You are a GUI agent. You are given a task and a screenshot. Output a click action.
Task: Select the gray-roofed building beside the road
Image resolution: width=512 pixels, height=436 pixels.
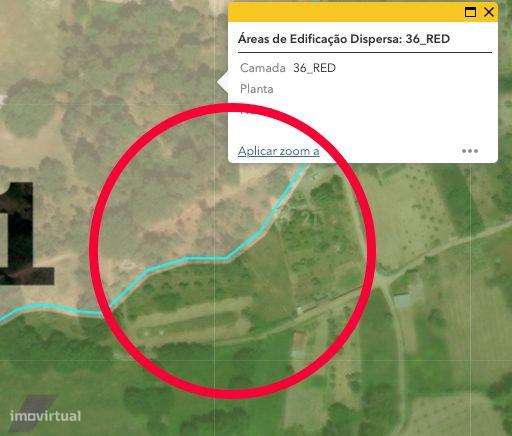tap(402, 299)
